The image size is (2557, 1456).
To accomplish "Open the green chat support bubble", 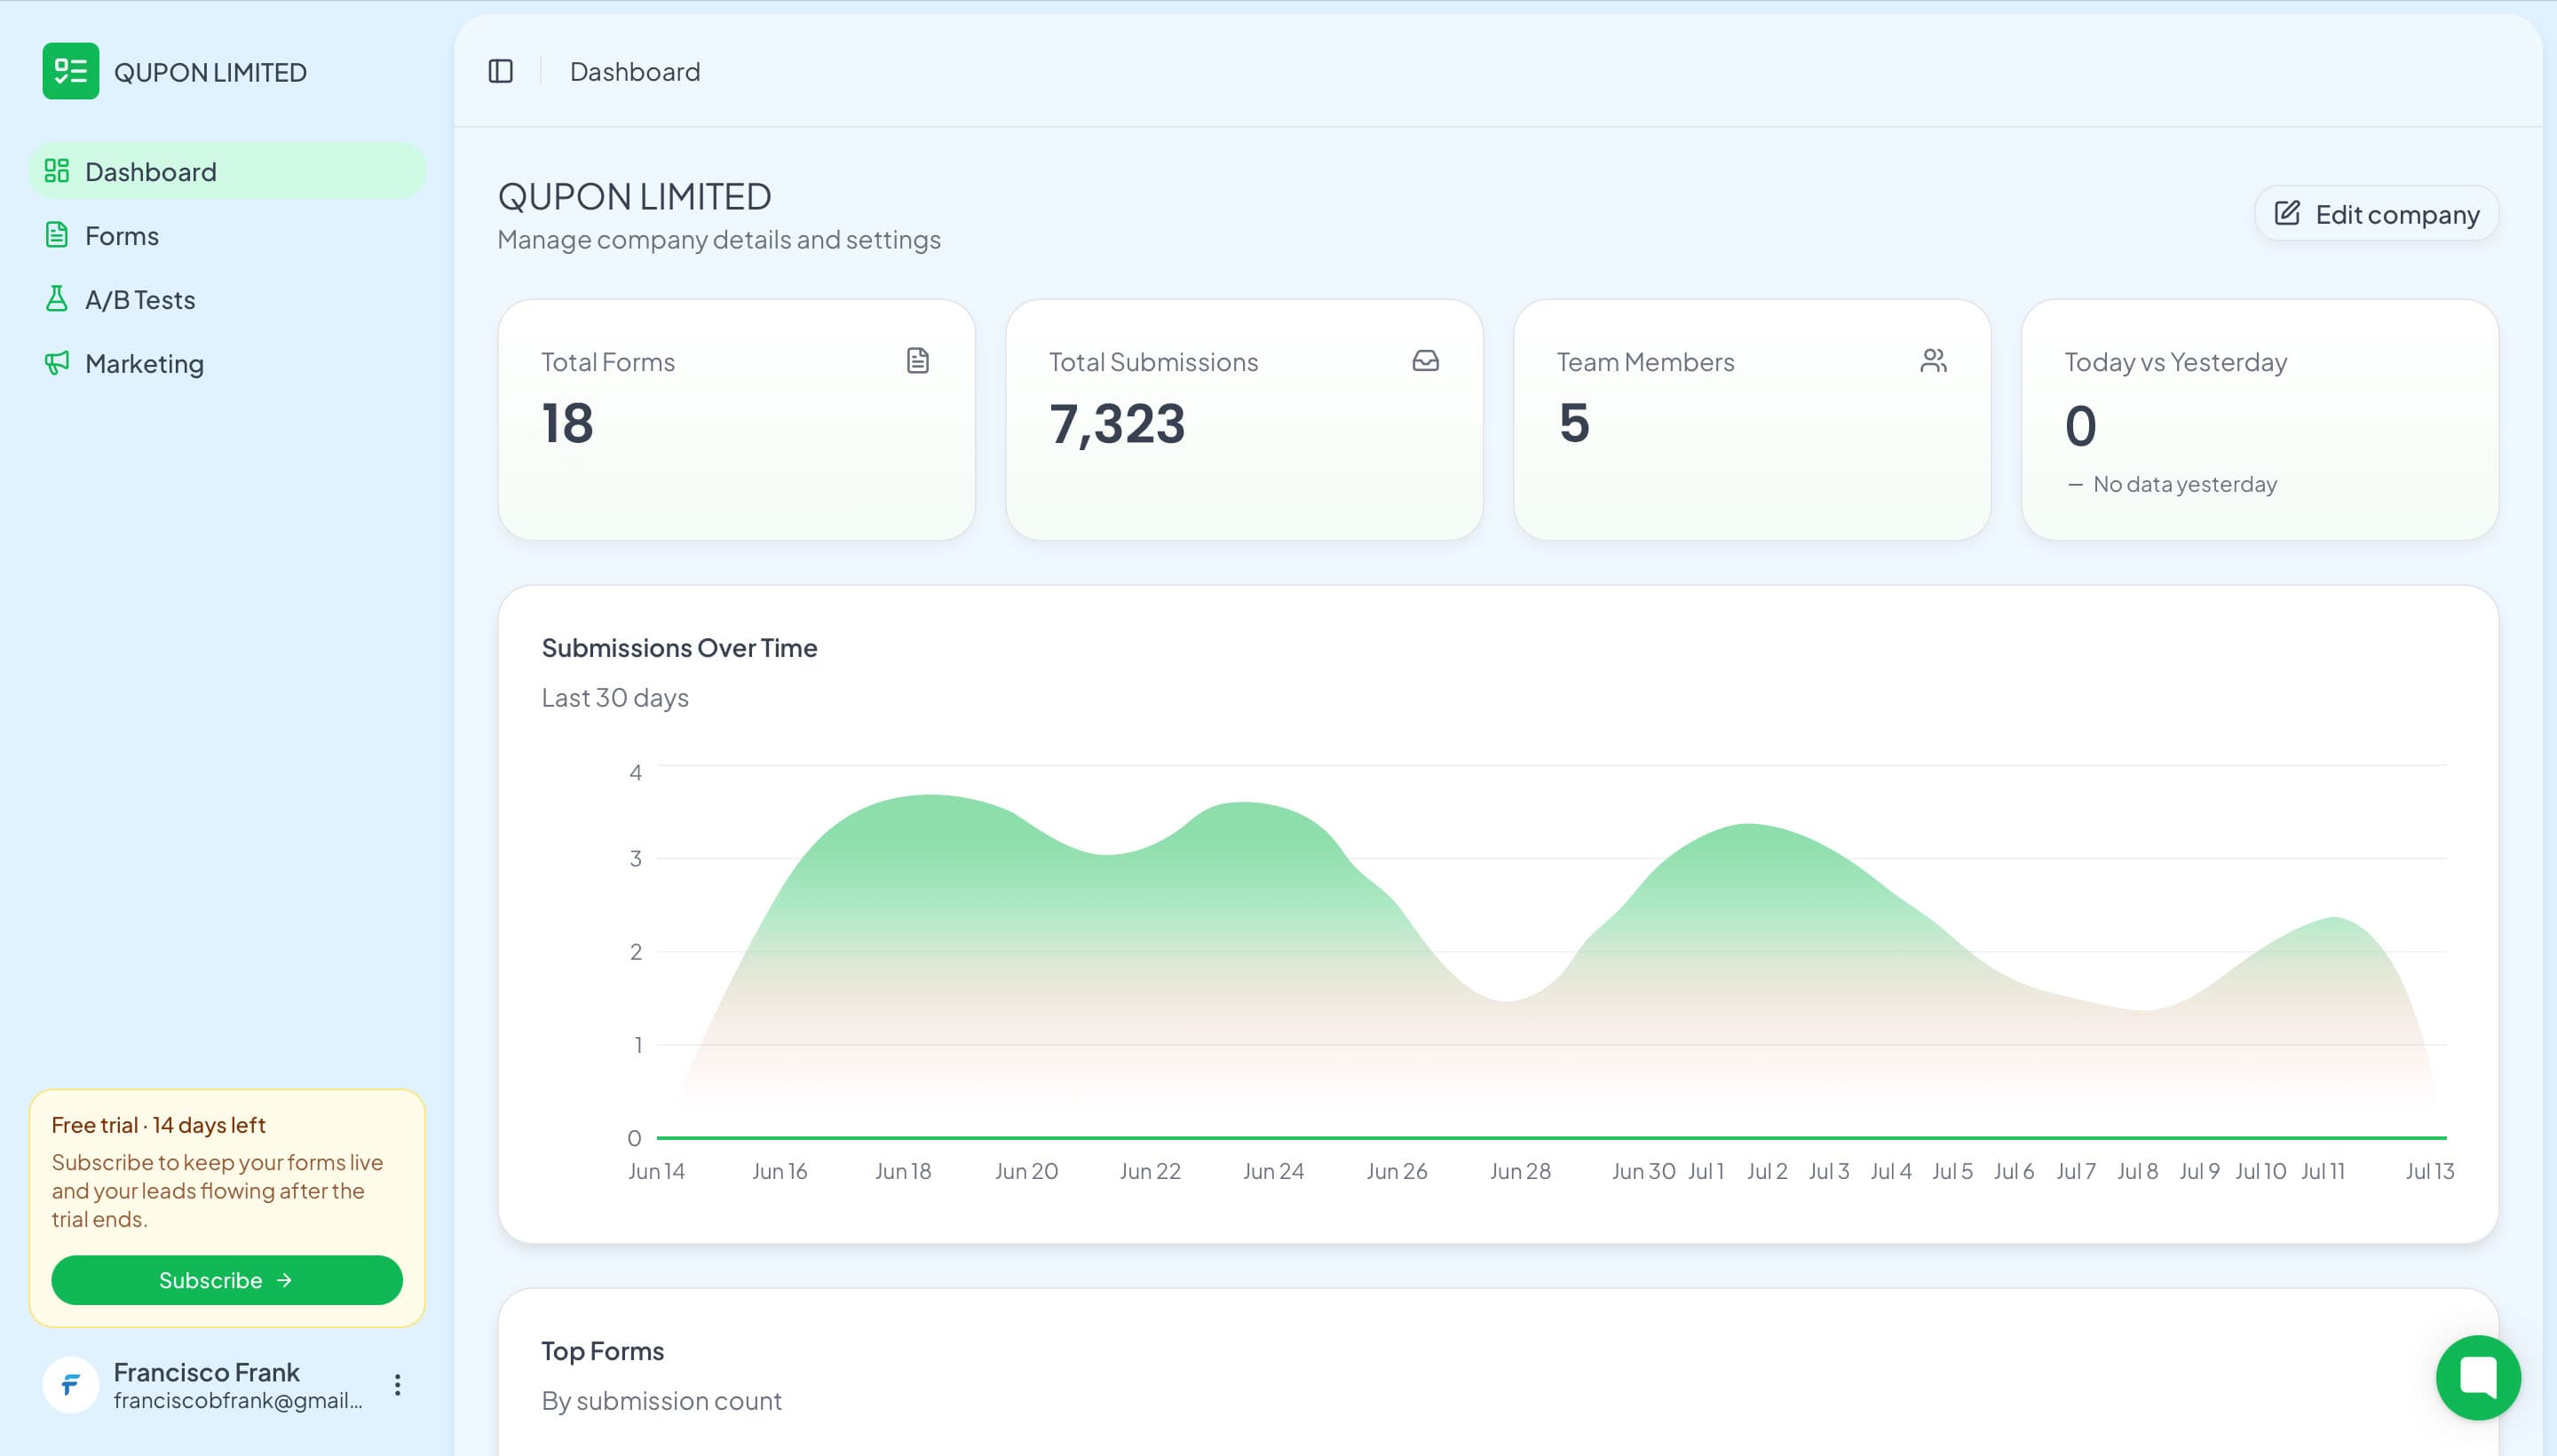I will pyautogui.click(x=2478, y=1378).
